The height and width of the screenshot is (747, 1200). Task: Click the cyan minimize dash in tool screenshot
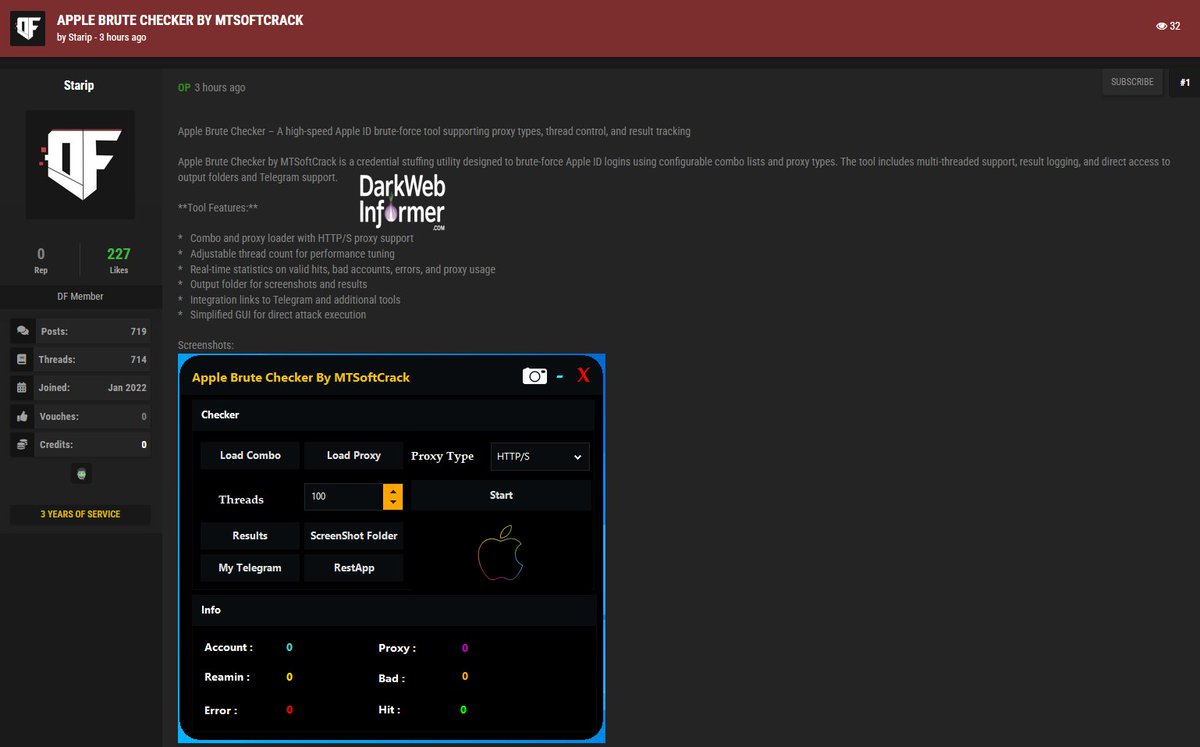click(560, 376)
